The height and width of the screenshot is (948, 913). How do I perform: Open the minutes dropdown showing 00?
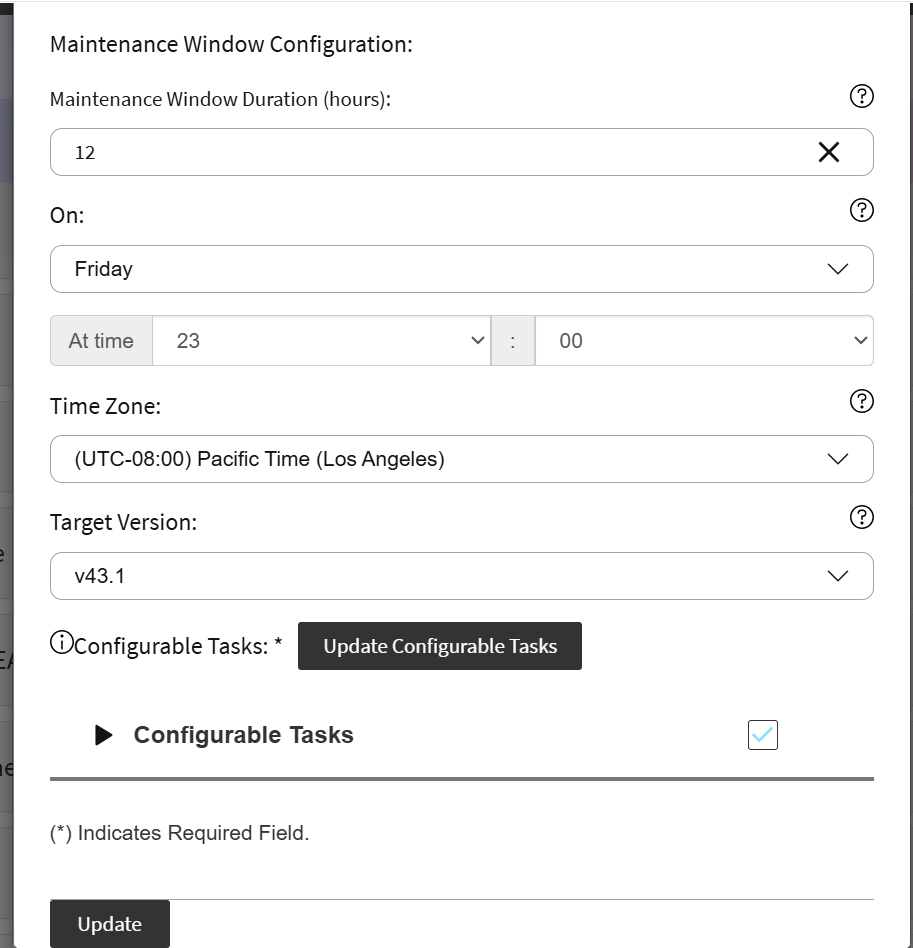[x=704, y=341]
